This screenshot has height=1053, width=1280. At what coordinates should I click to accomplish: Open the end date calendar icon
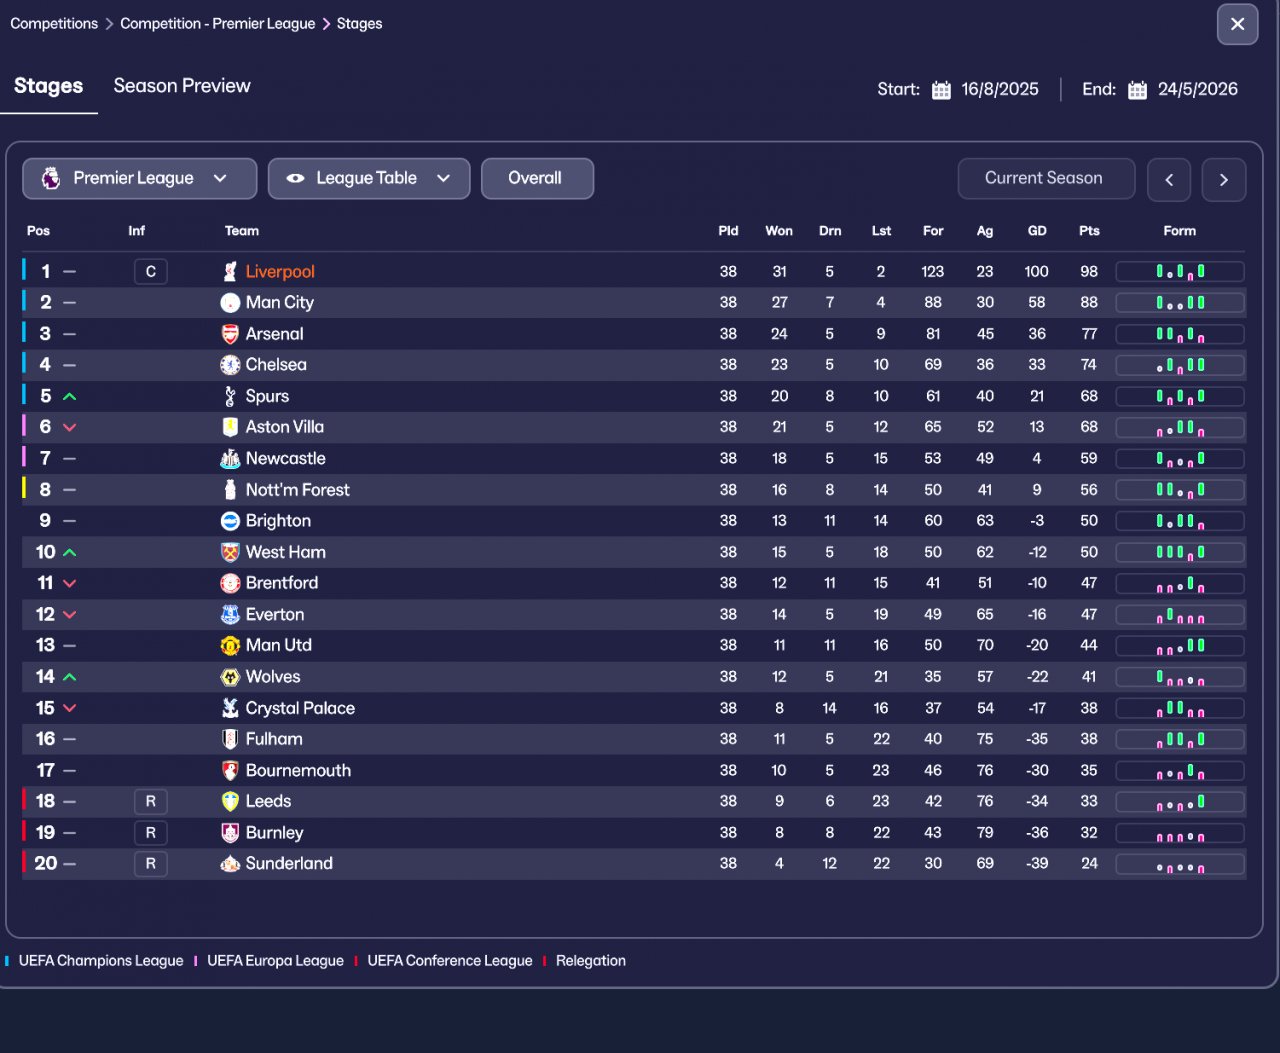coord(1137,90)
